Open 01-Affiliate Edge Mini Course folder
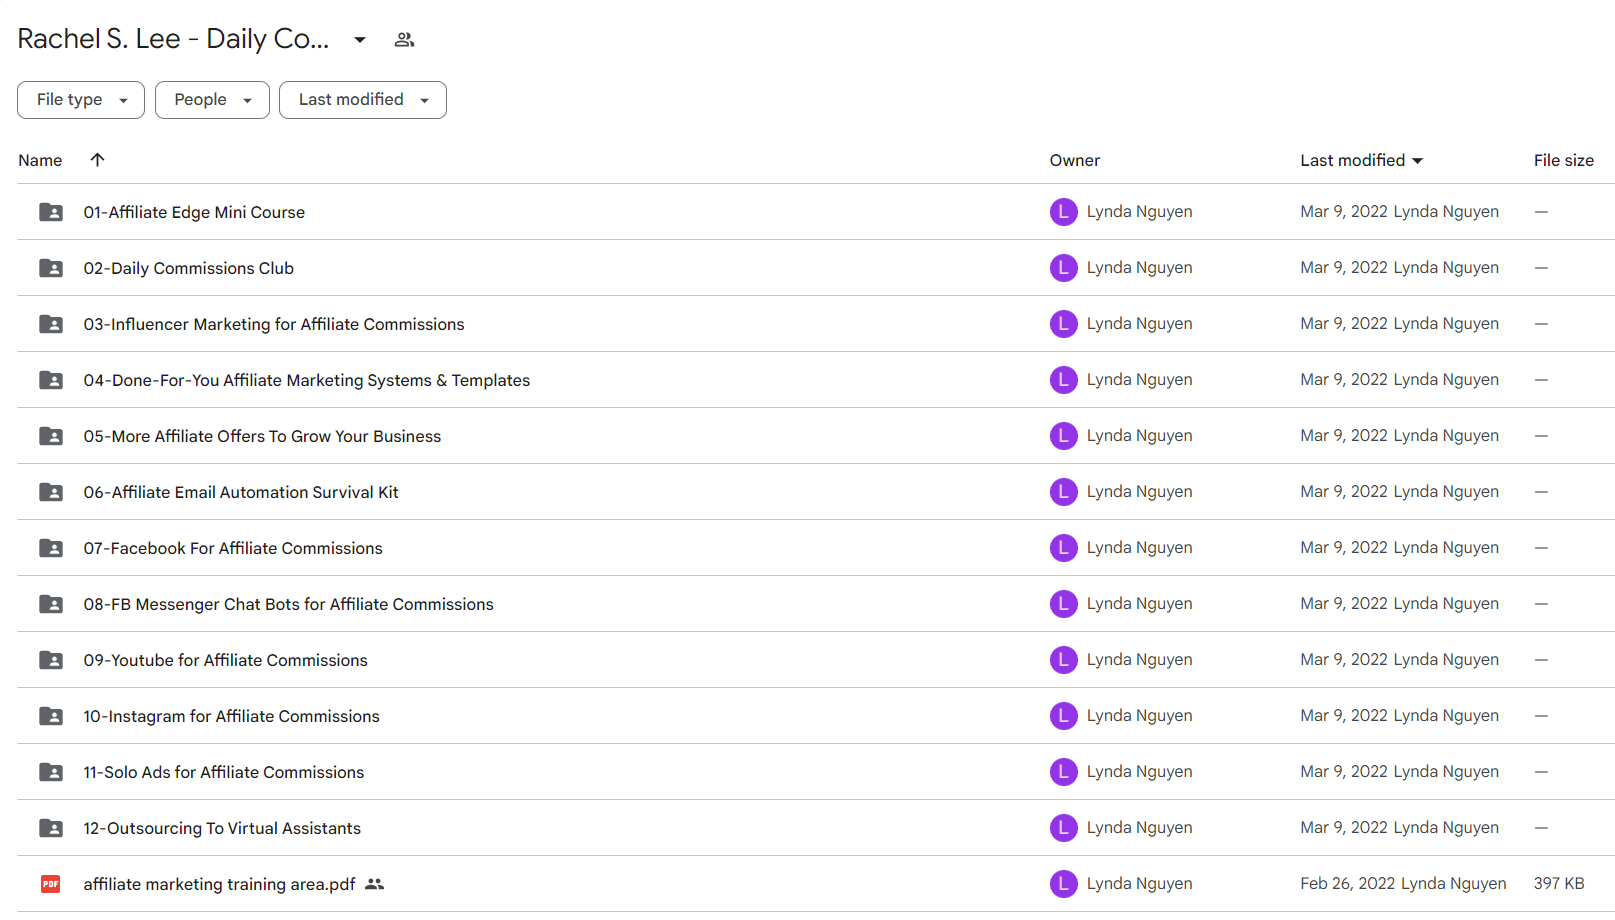1615x920 pixels. pos(194,212)
